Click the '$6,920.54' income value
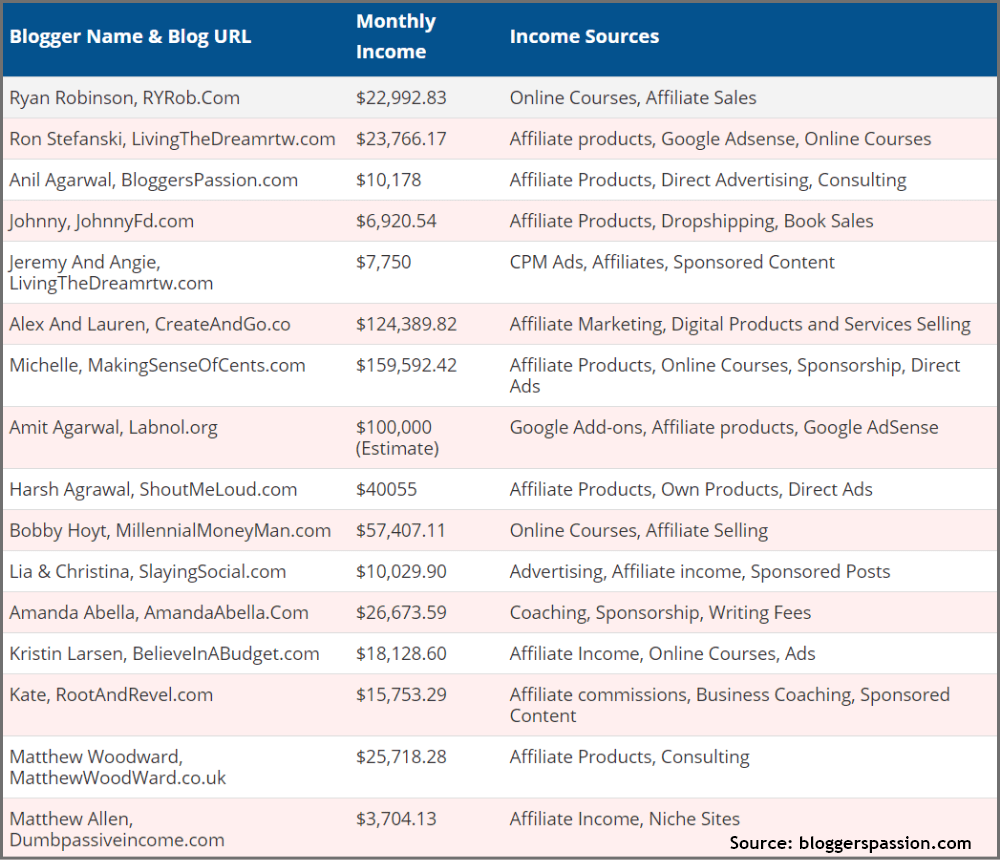Image resolution: width=1000 pixels, height=860 pixels. point(396,221)
